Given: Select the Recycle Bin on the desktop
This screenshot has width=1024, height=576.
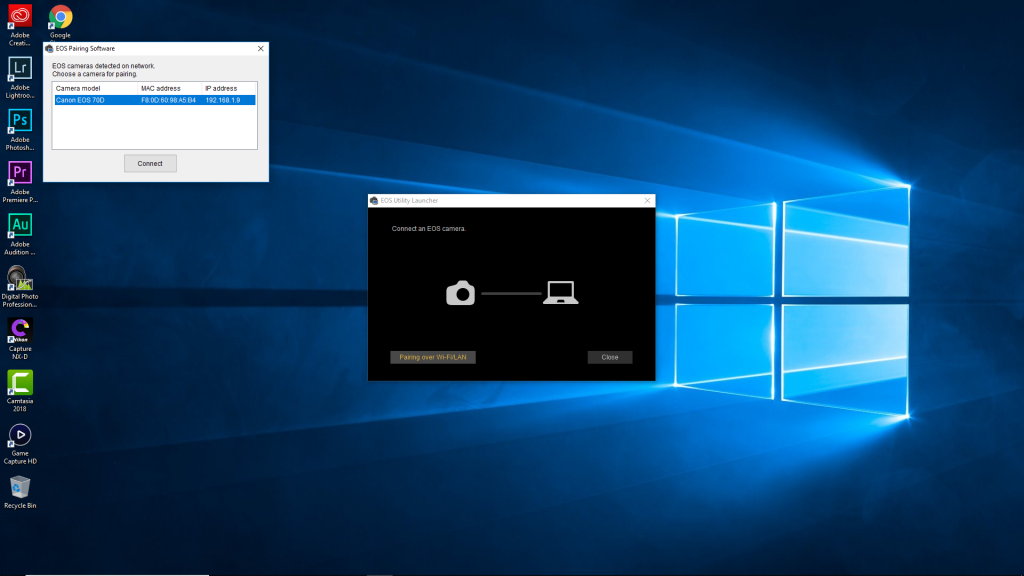Looking at the screenshot, I should (20, 488).
